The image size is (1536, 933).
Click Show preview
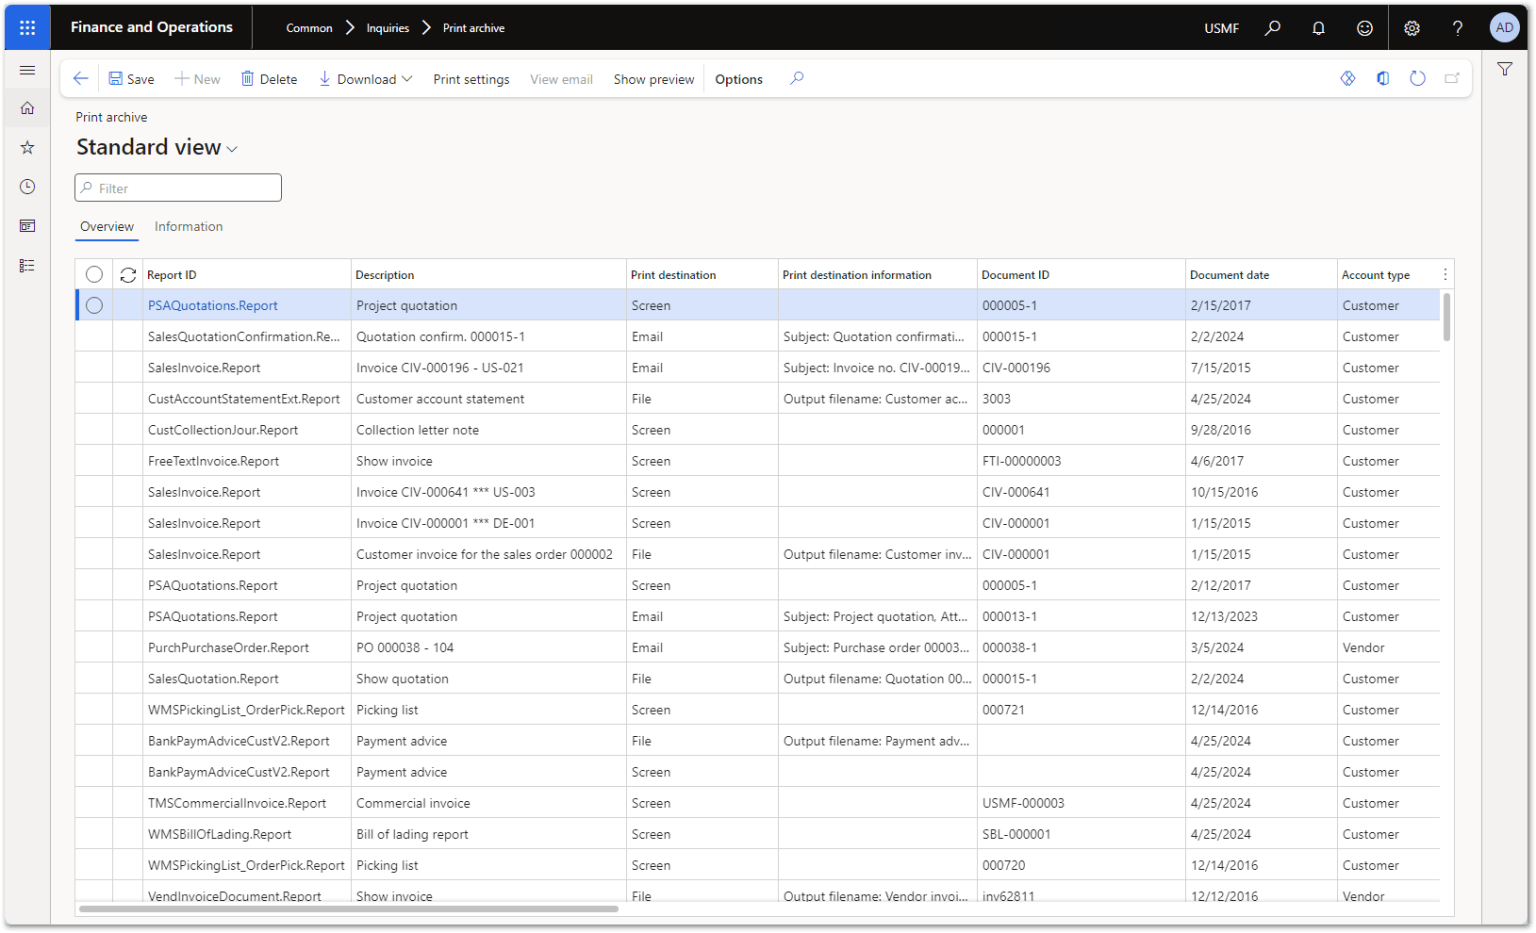tap(653, 79)
